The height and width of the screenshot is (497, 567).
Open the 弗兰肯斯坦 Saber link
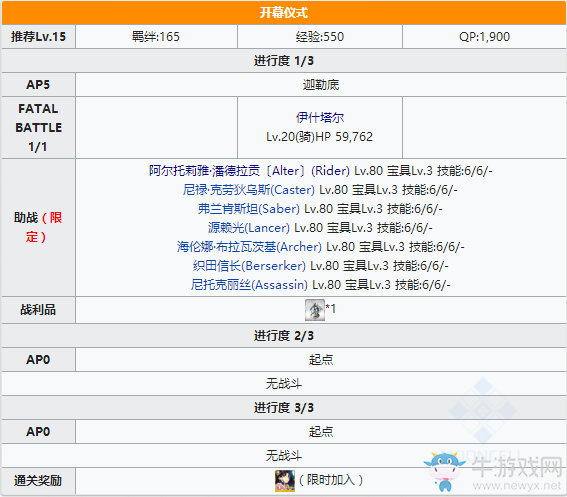248,209
